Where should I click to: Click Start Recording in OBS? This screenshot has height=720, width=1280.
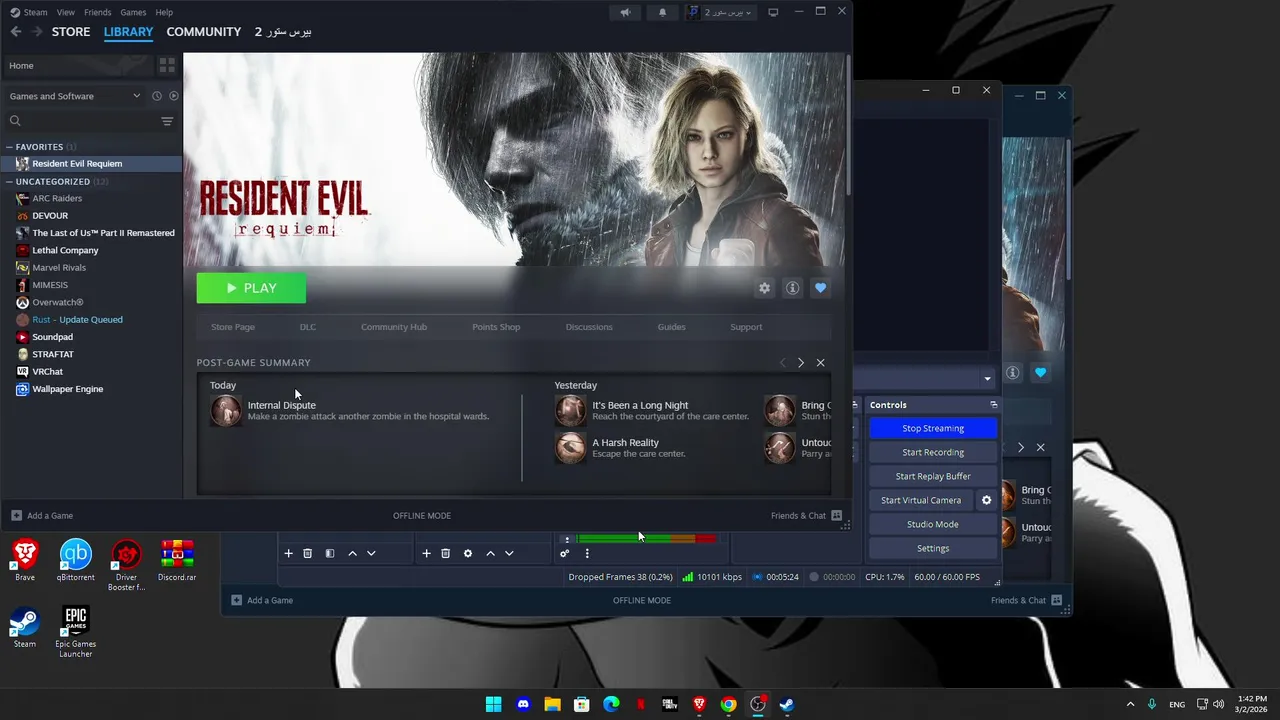point(933,452)
